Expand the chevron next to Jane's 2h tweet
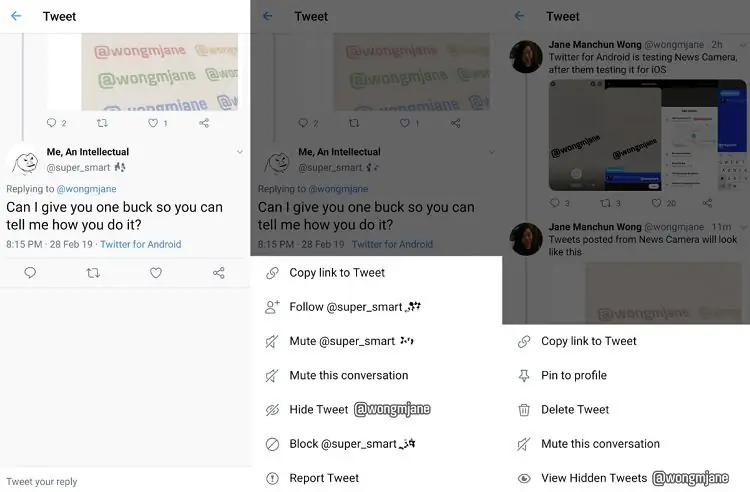This screenshot has width=750, height=492. (x=743, y=45)
